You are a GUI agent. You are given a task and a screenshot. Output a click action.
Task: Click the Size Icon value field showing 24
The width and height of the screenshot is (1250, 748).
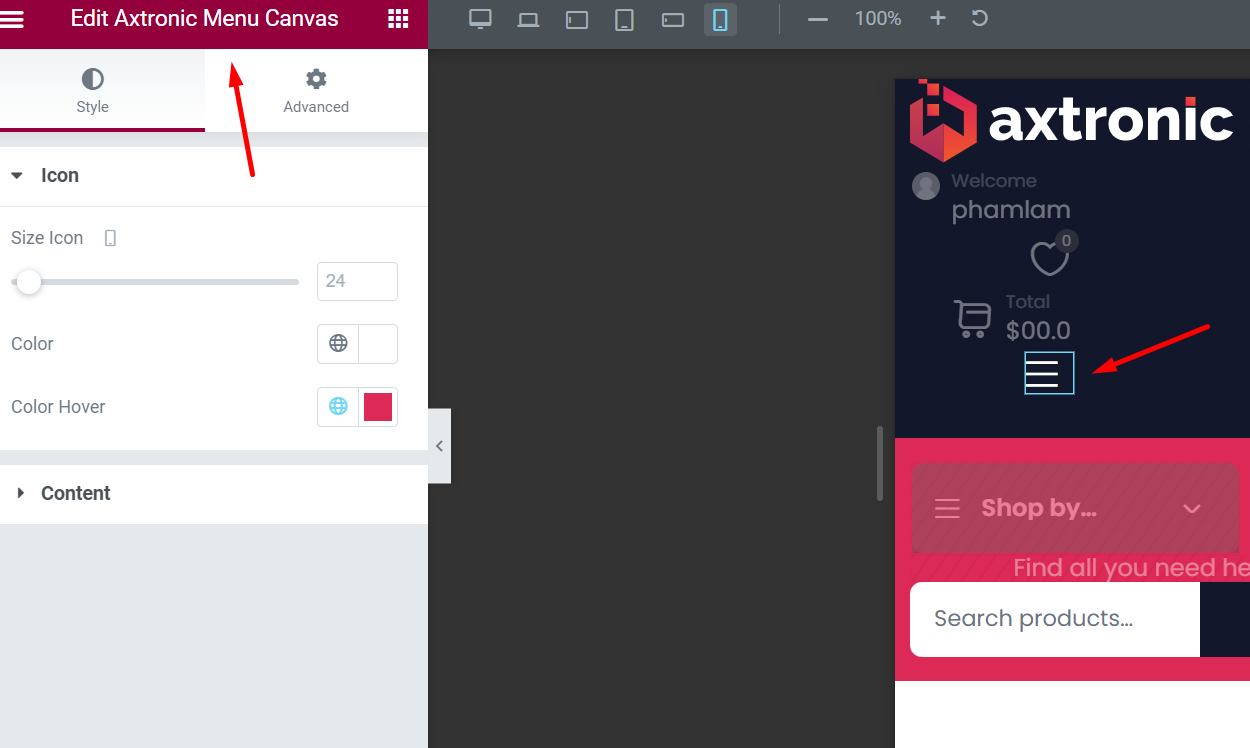(x=357, y=282)
